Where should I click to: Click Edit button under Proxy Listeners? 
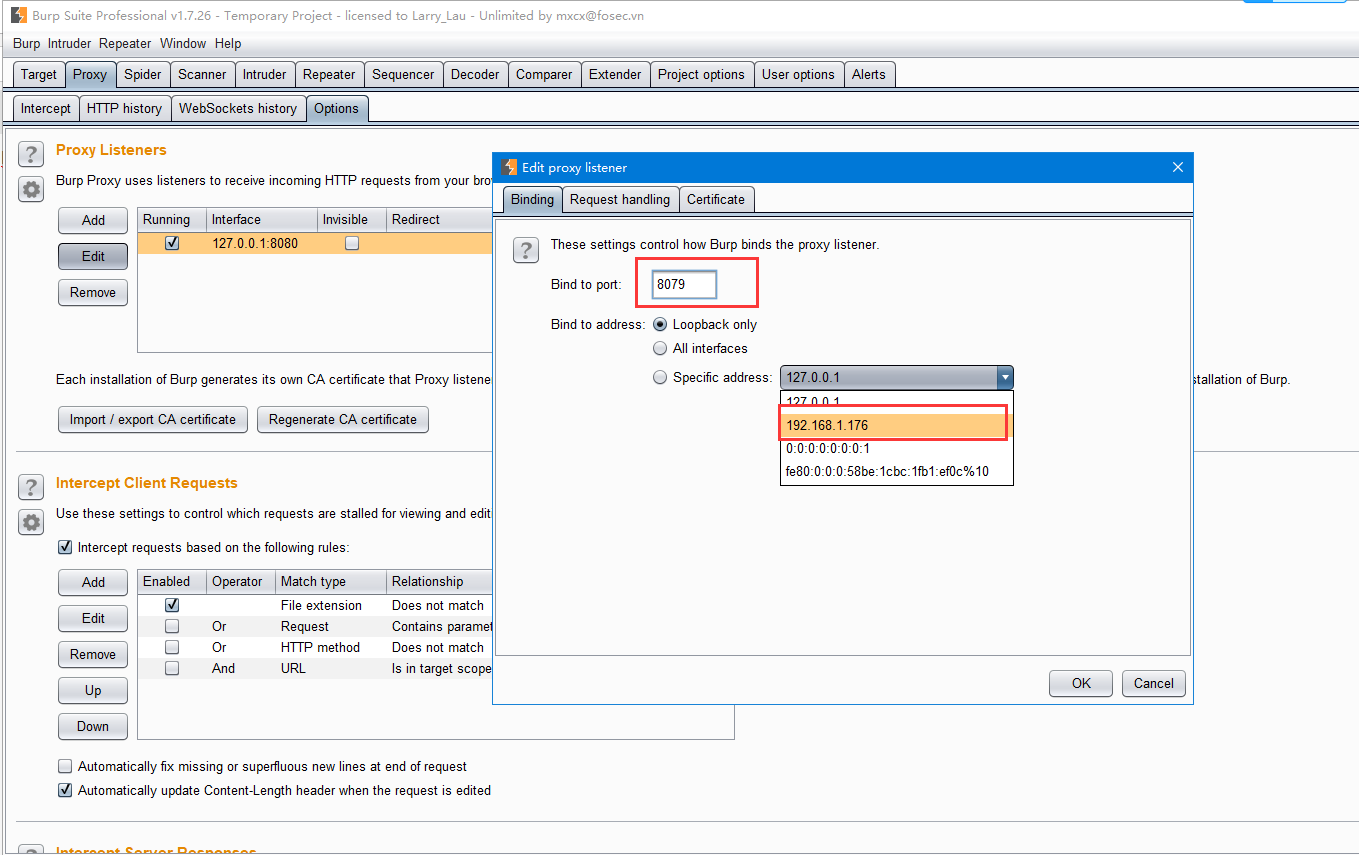[93, 256]
